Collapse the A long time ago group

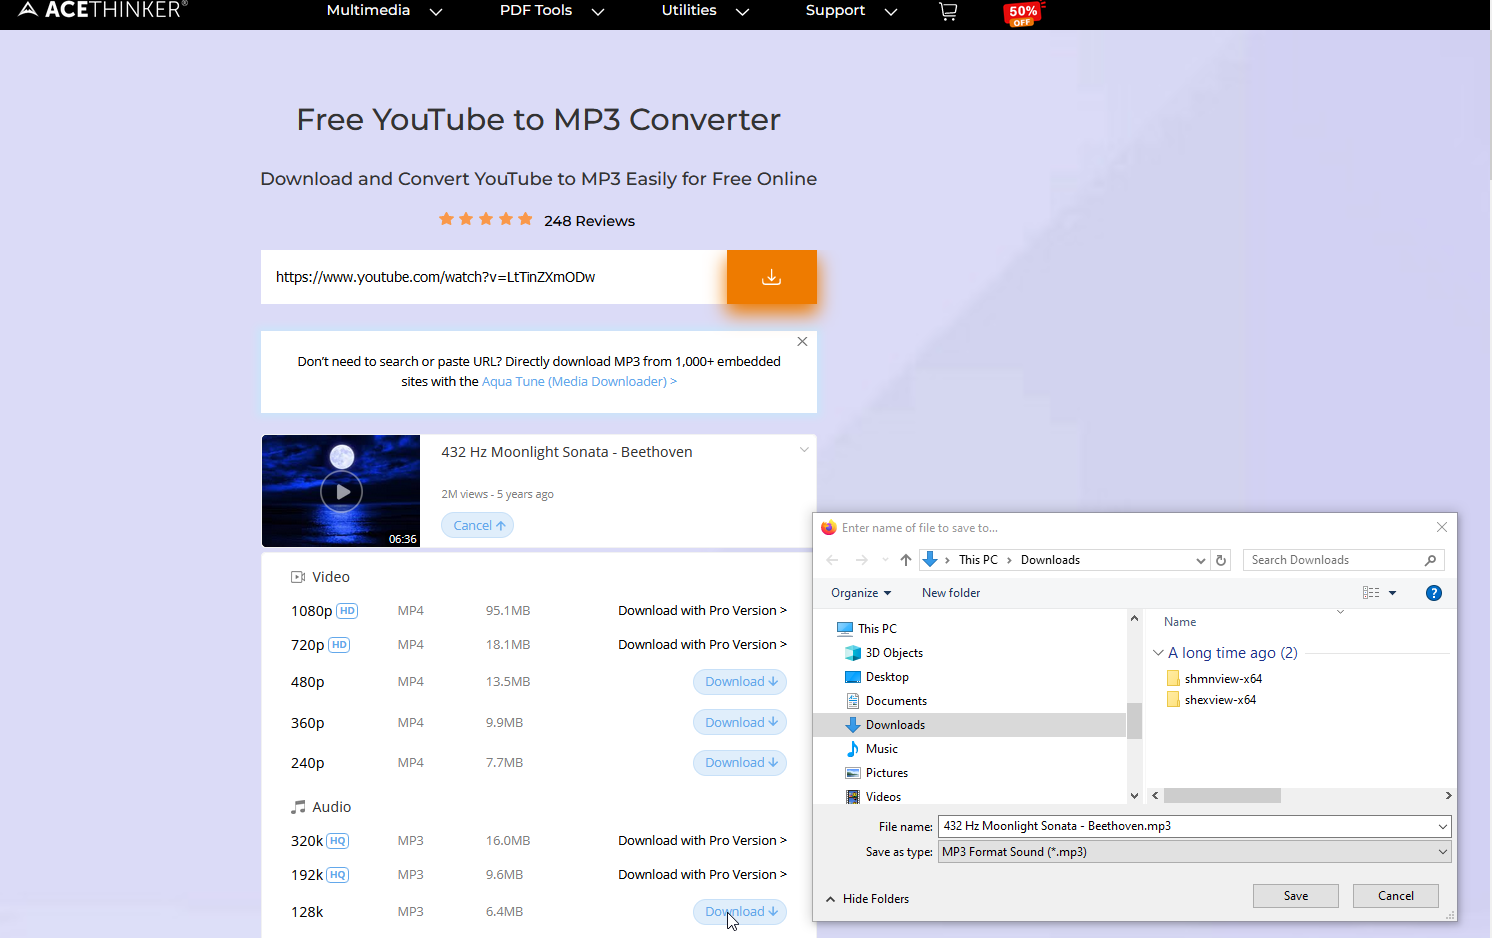pos(1158,652)
